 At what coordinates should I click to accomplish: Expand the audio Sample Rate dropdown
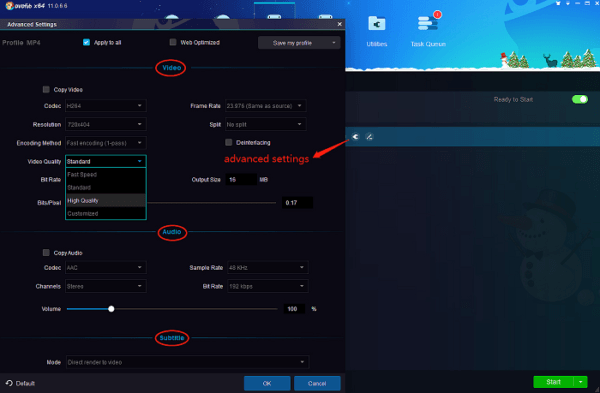pos(267,267)
